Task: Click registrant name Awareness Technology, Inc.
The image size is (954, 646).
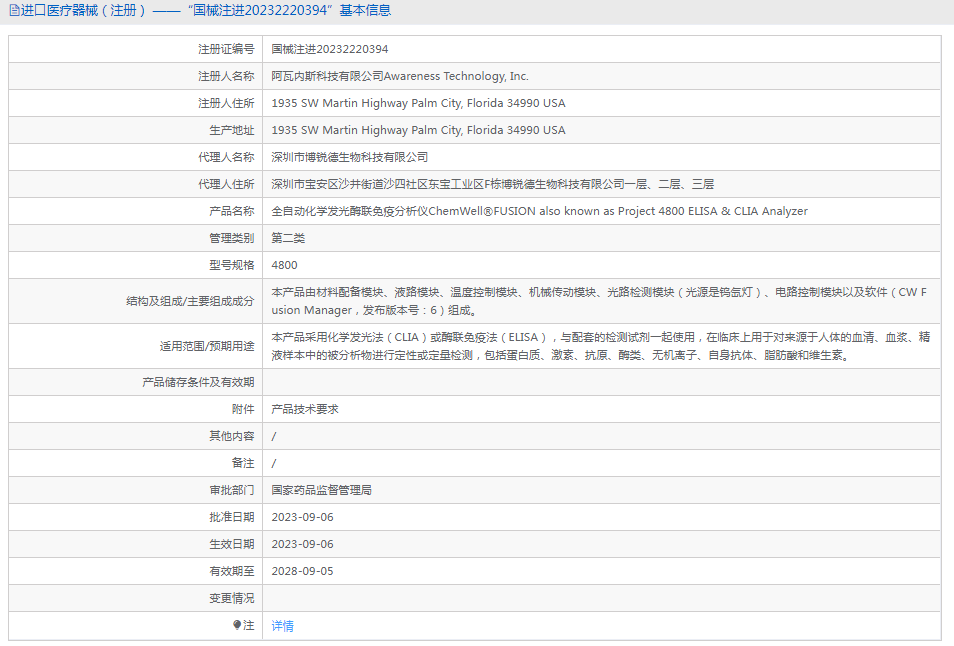Action: coord(456,76)
